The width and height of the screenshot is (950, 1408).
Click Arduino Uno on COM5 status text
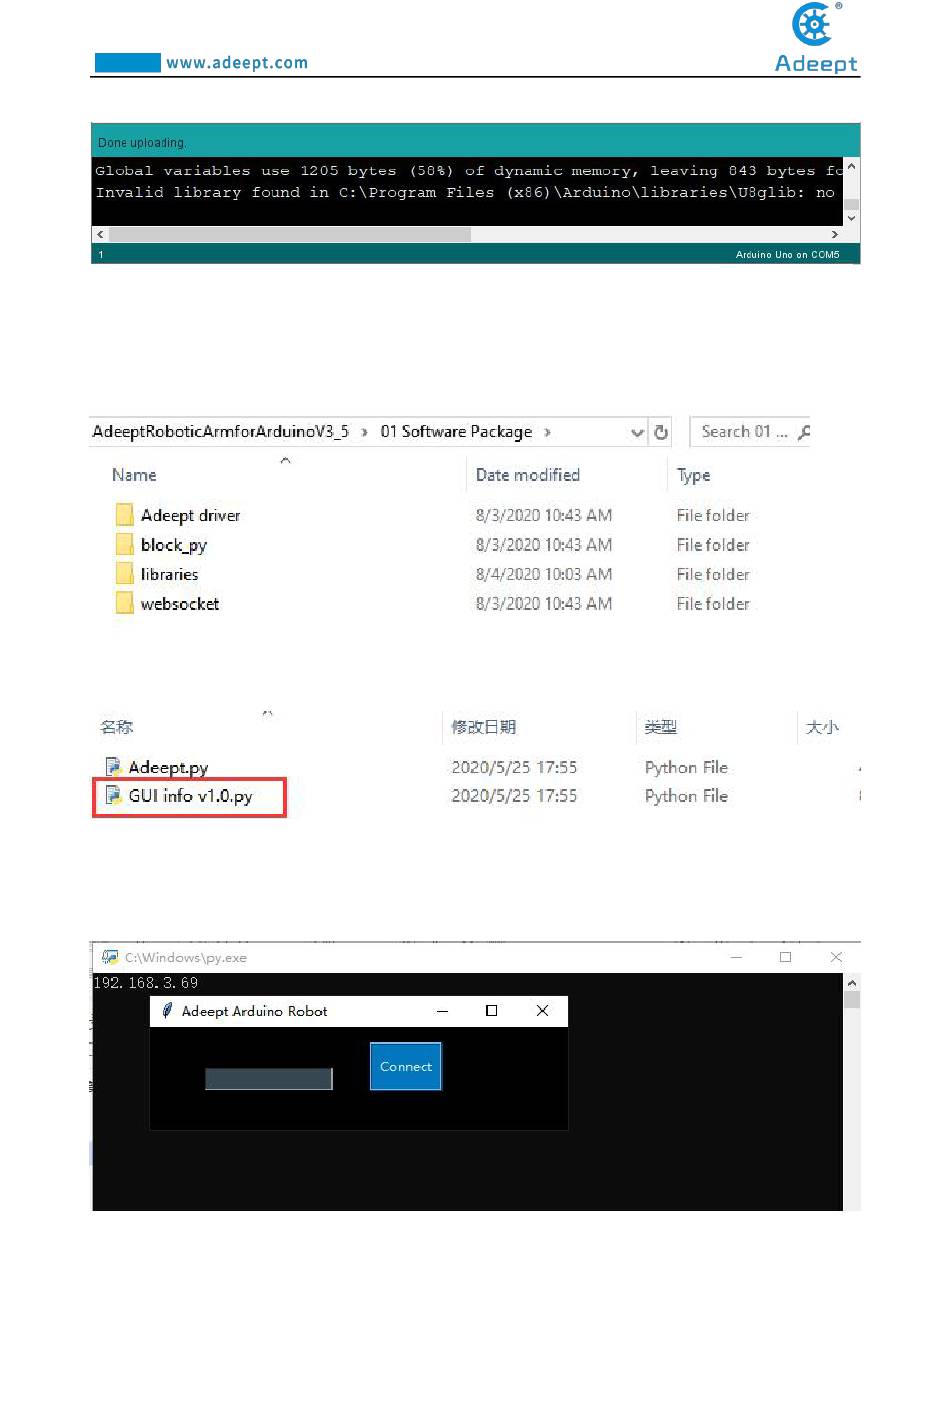point(788,255)
